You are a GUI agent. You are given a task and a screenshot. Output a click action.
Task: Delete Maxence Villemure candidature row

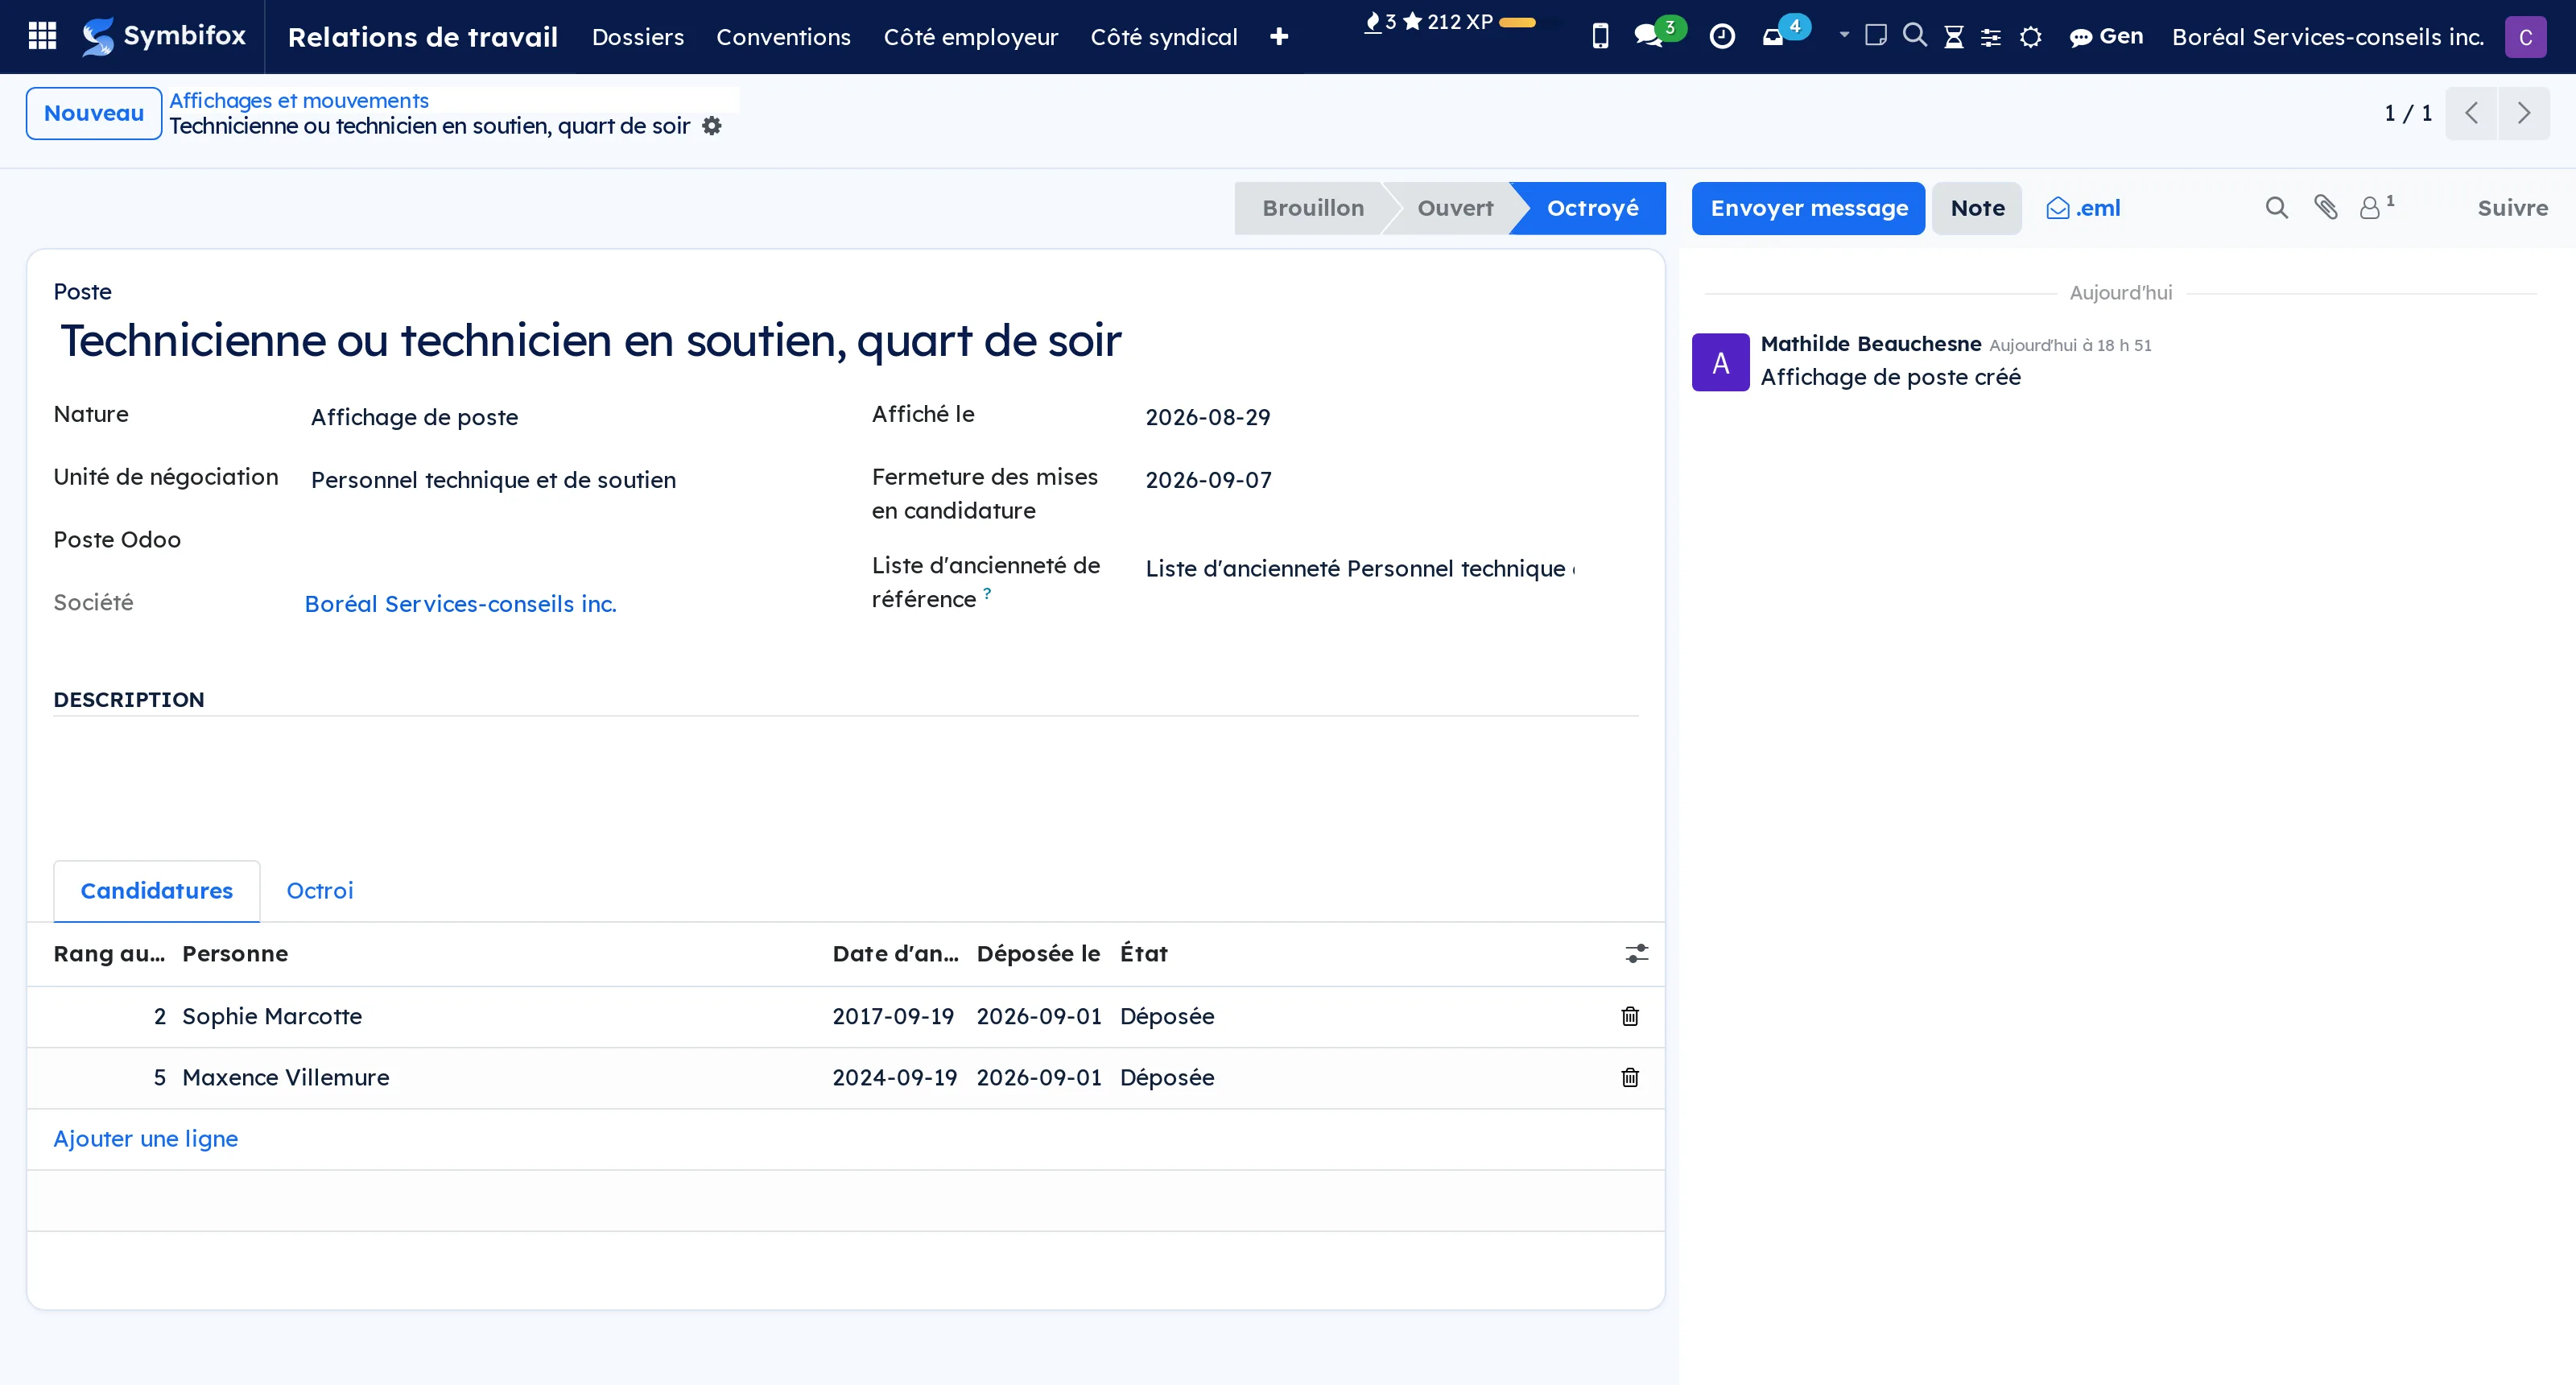pyautogui.click(x=1630, y=1077)
